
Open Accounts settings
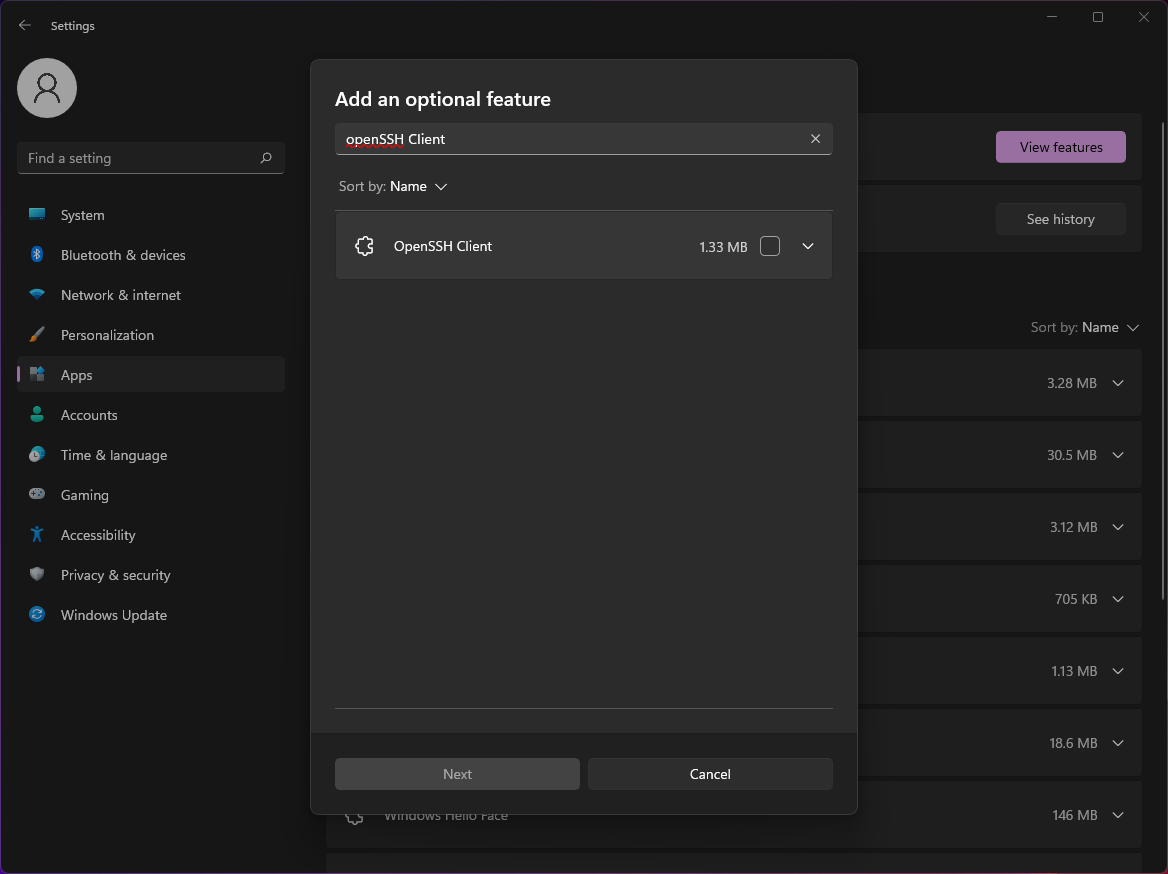(150, 415)
